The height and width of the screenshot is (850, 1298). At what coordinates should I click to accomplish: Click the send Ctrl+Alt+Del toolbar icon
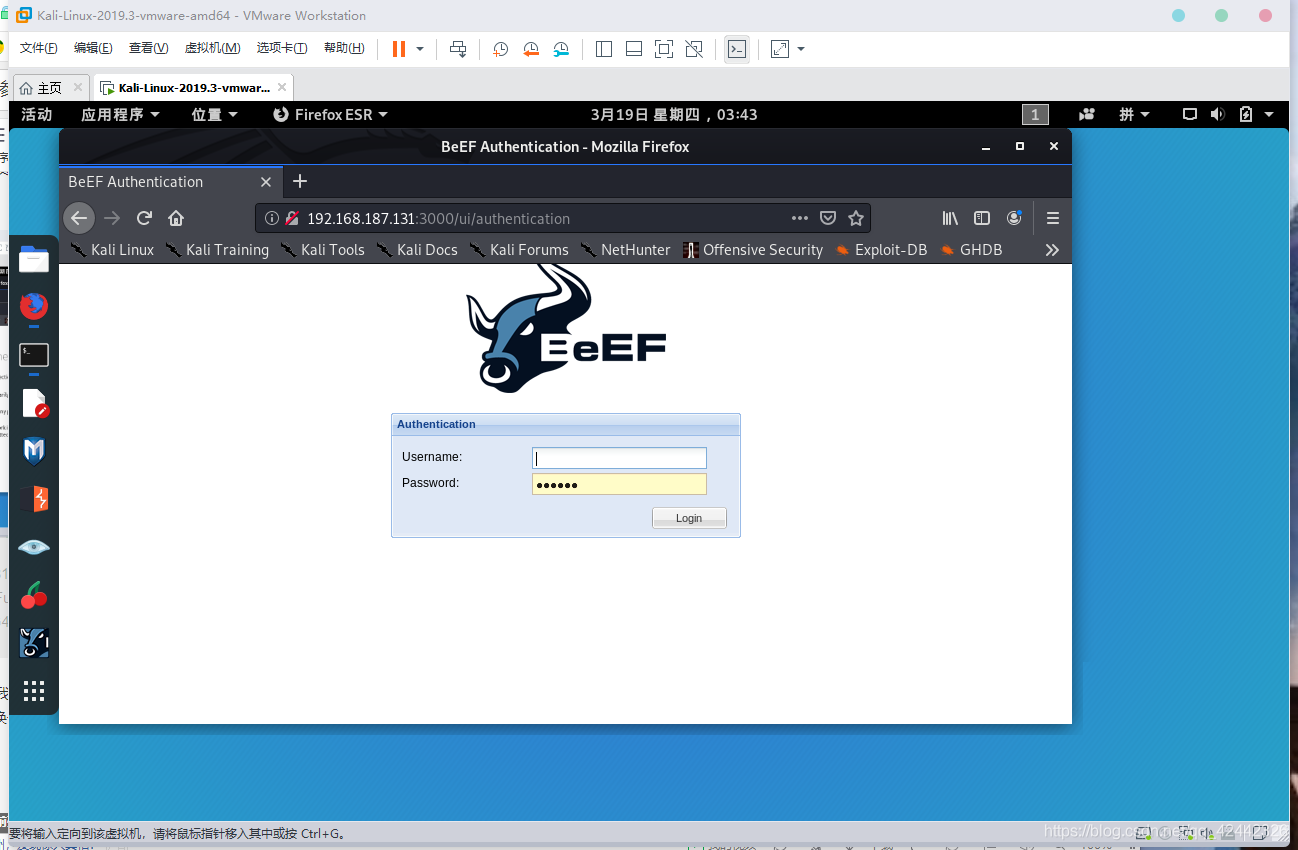(458, 49)
